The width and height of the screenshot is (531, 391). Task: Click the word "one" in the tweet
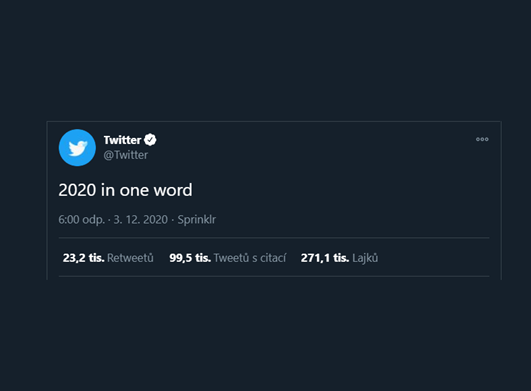point(134,191)
